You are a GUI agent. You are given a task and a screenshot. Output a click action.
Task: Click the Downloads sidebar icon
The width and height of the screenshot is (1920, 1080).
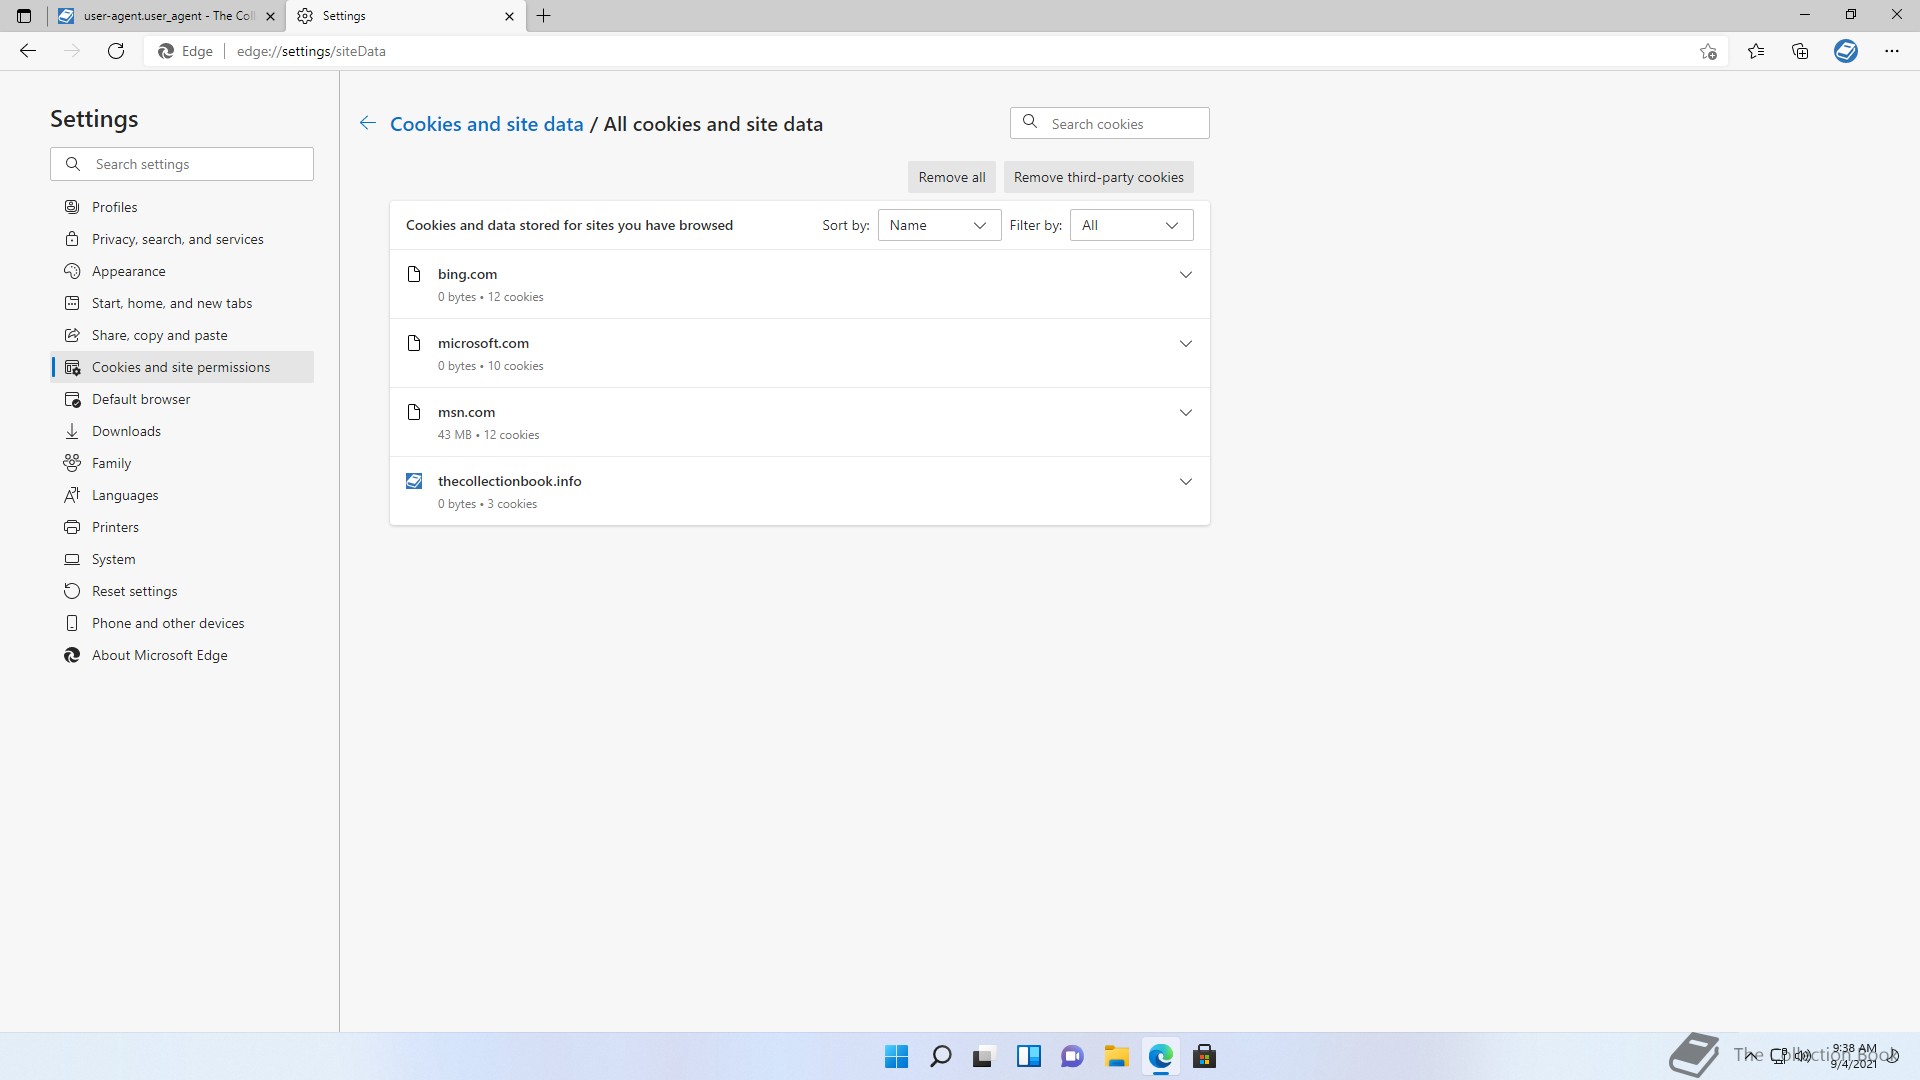click(72, 431)
